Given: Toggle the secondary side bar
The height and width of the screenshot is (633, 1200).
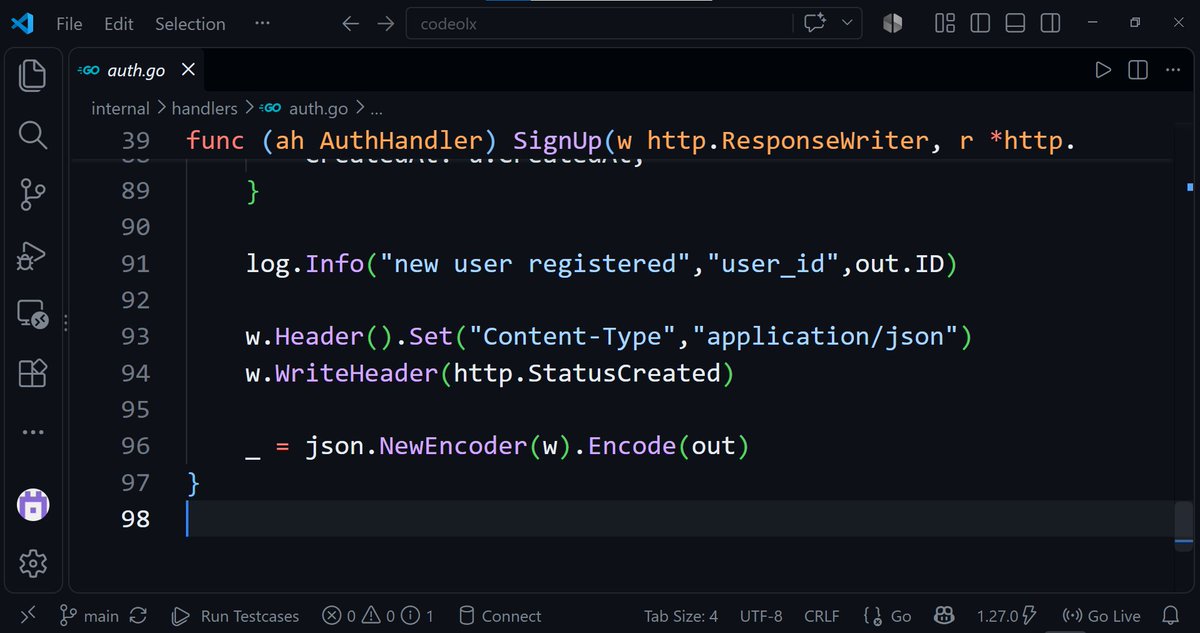Looking at the screenshot, I should (x=1050, y=23).
